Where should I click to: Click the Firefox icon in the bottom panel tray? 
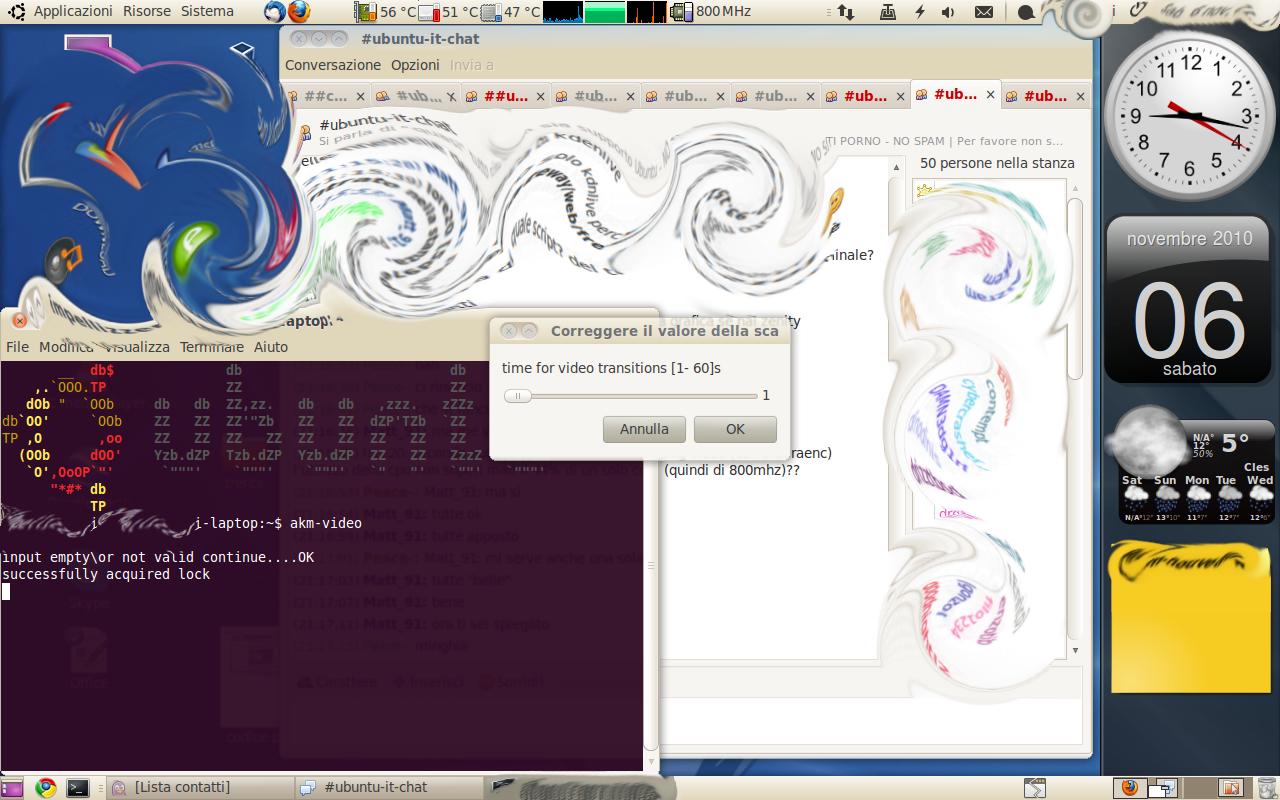tap(1129, 788)
